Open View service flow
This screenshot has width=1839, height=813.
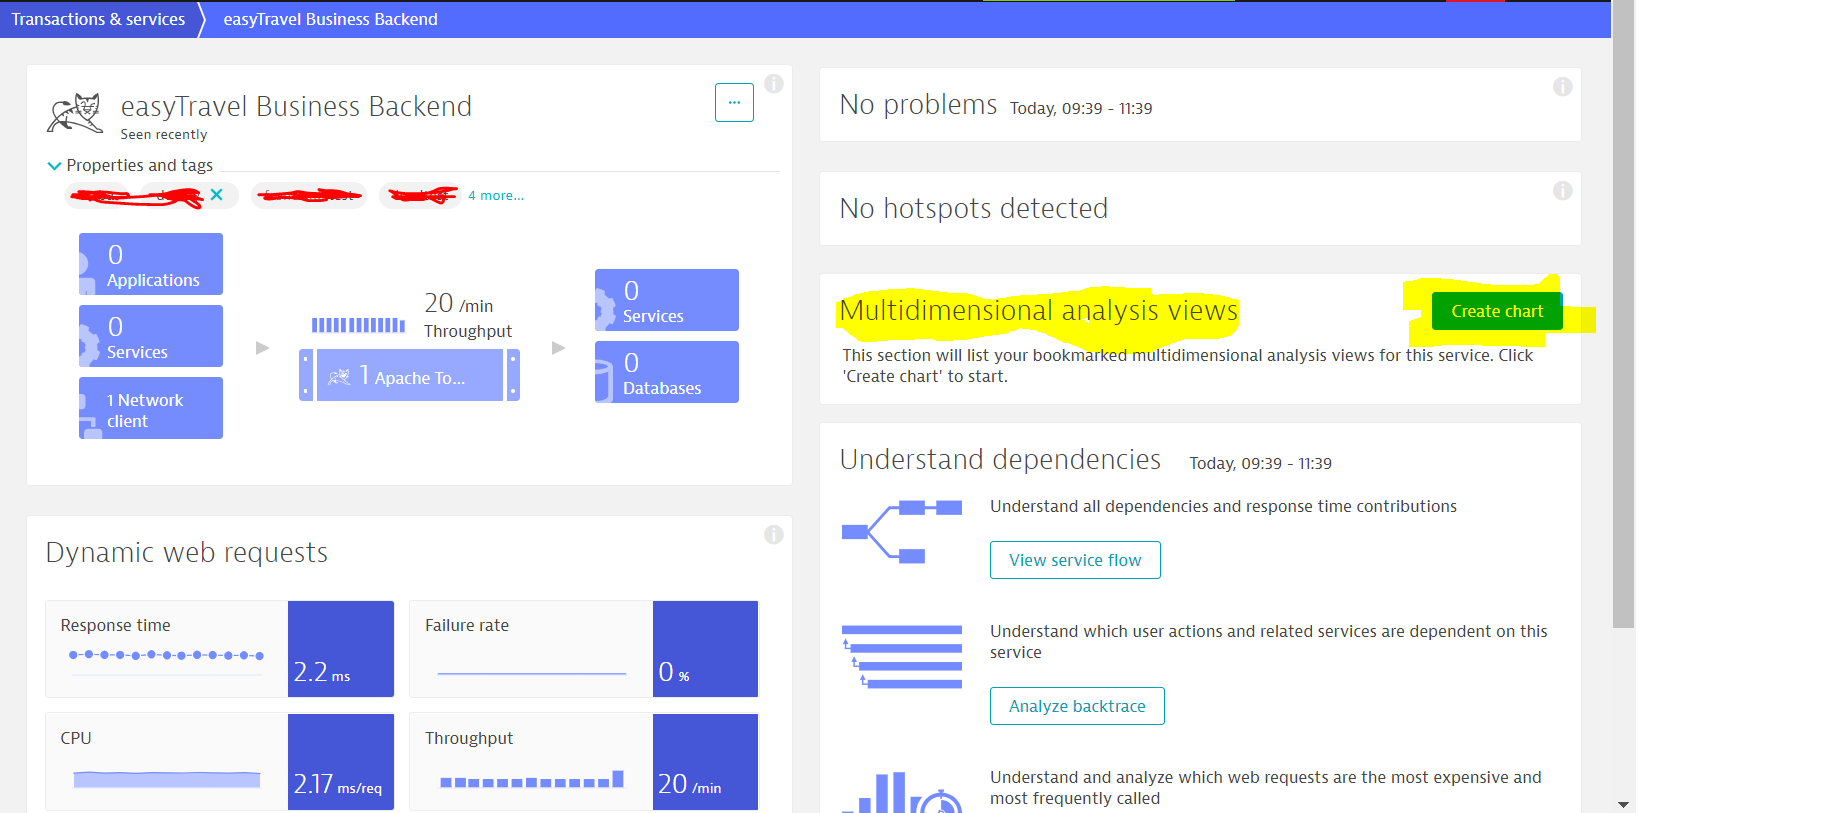point(1074,560)
